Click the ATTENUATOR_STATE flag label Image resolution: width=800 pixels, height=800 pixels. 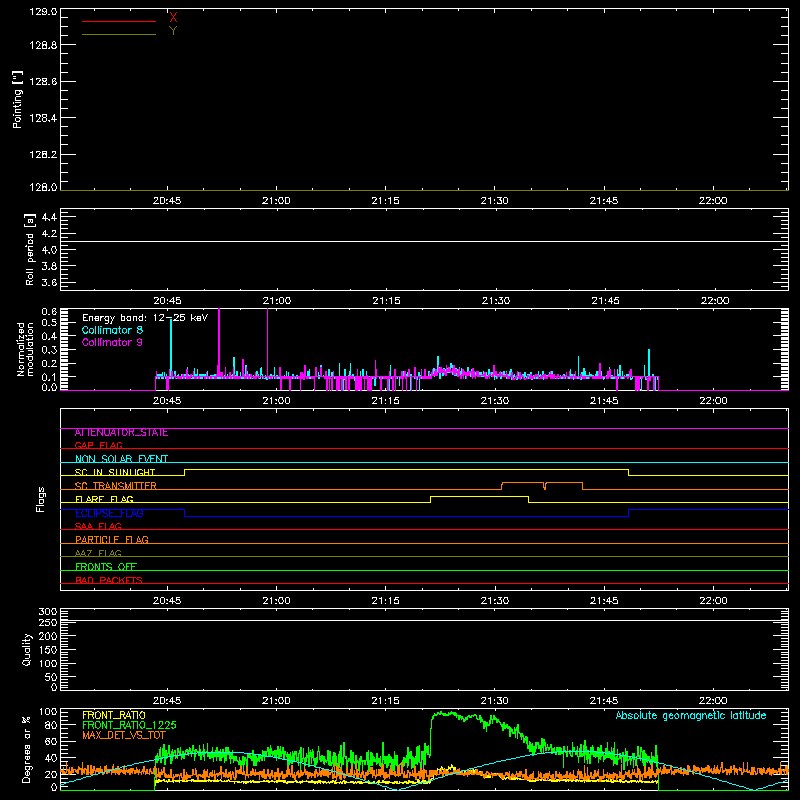(x=121, y=433)
